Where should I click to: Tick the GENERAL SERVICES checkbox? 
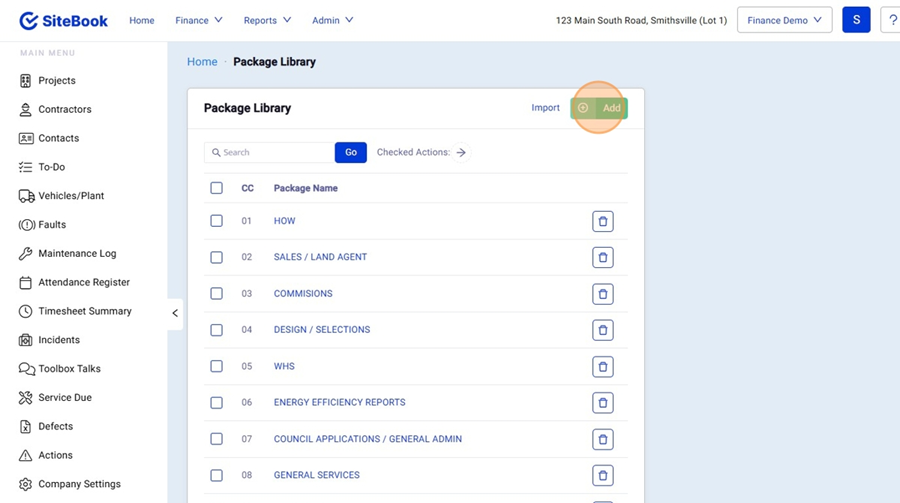point(216,475)
